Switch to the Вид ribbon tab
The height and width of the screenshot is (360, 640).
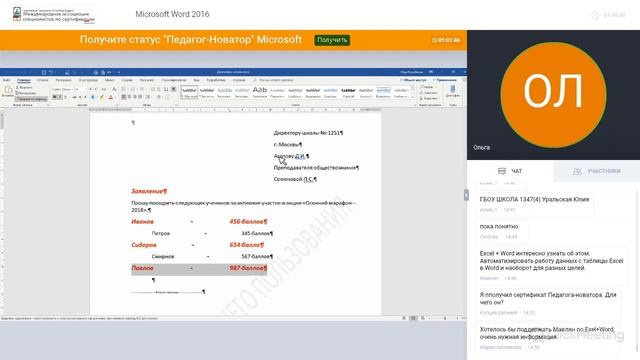[196, 80]
